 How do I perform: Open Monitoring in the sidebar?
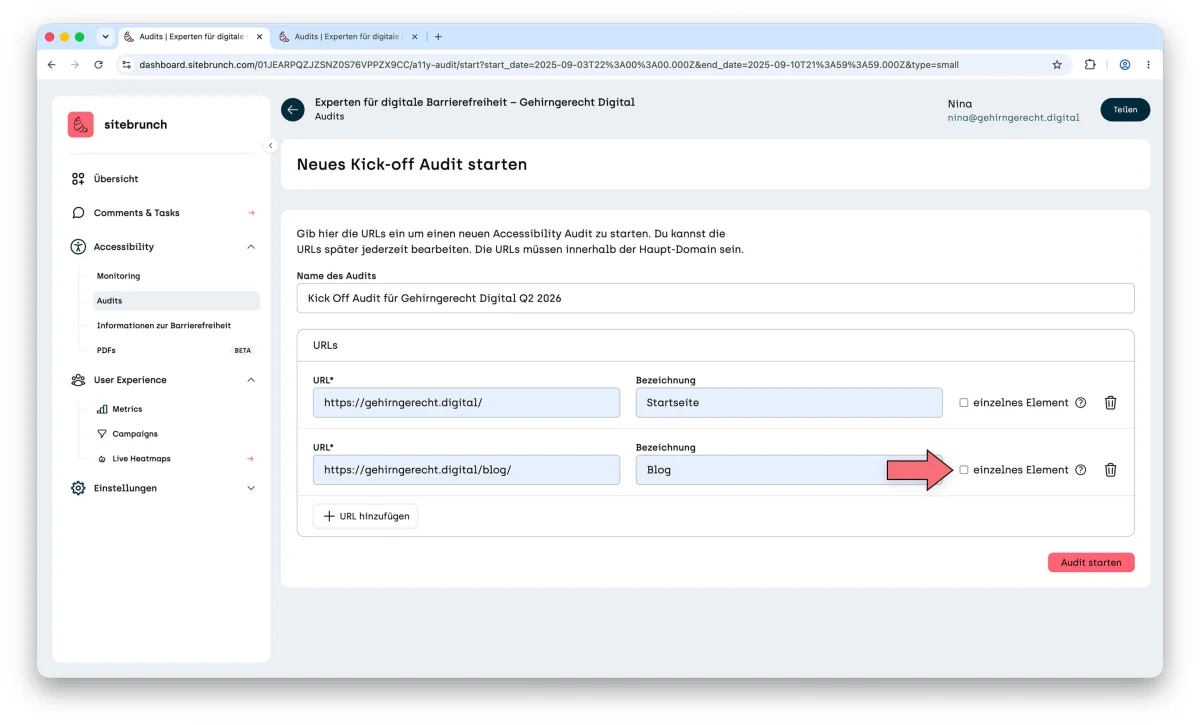118,276
